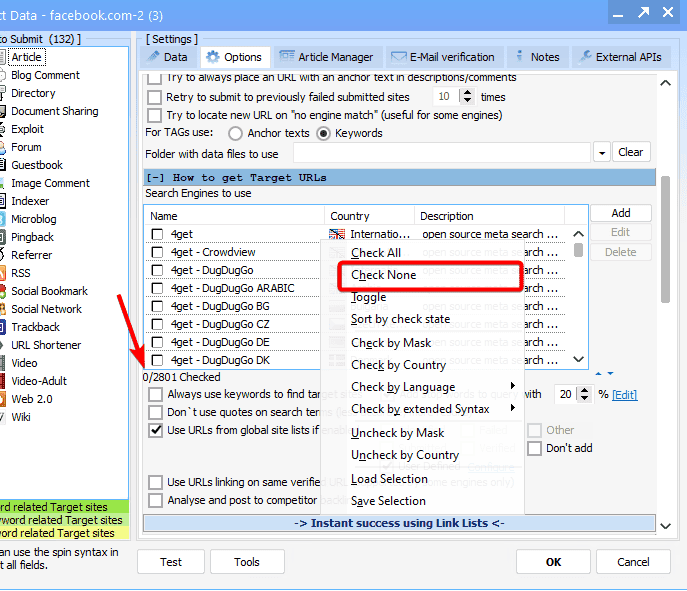Click the Video-Adult icon in sidebar
687x591 pixels.
tap(2, 381)
